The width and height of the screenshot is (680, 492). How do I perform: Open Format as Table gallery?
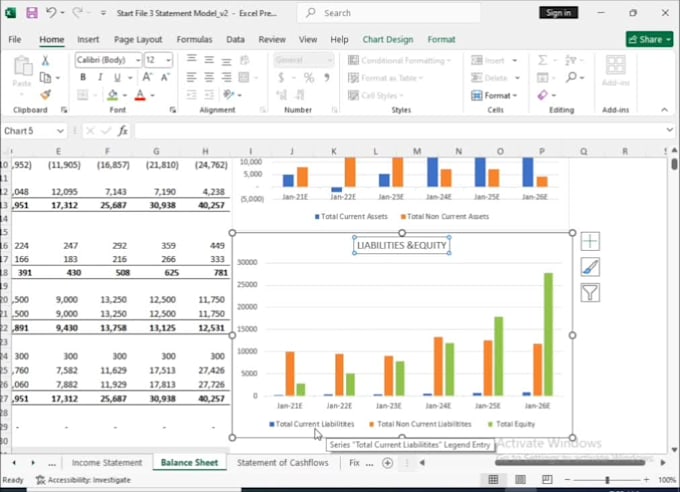386,78
